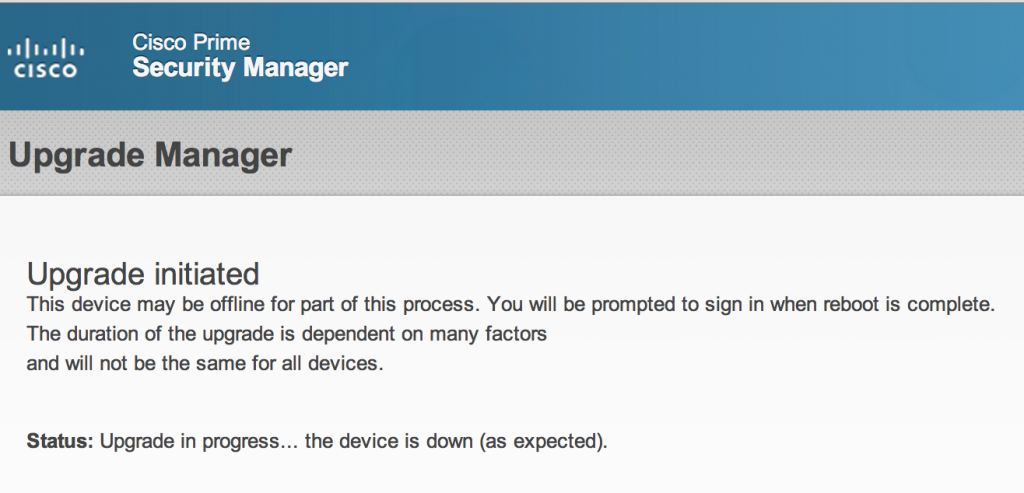Screen dimensions: 1024x493
Task: Click the Upgrade in progress status message
Action: (198, 441)
